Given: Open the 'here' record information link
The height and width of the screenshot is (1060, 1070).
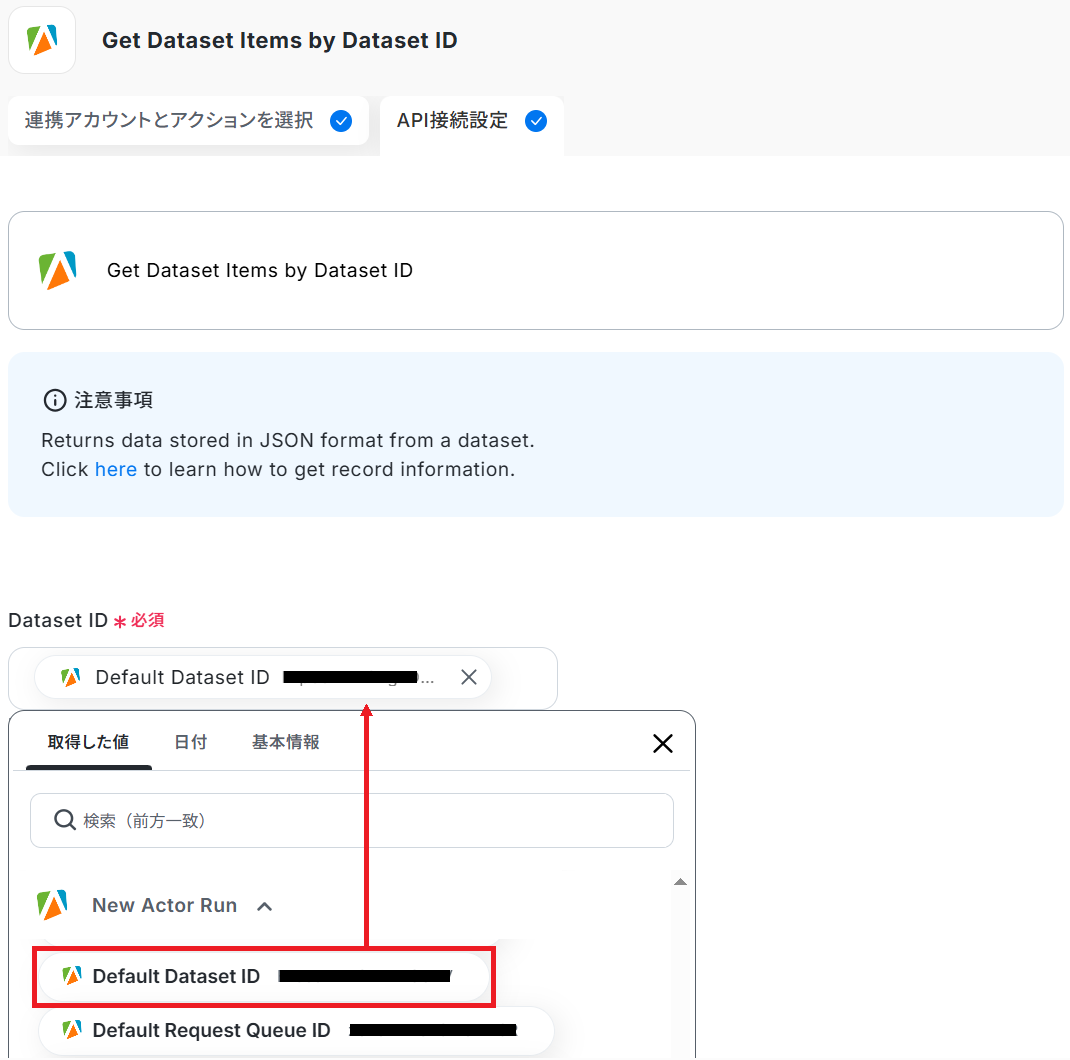Looking at the screenshot, I should [116, 470].
